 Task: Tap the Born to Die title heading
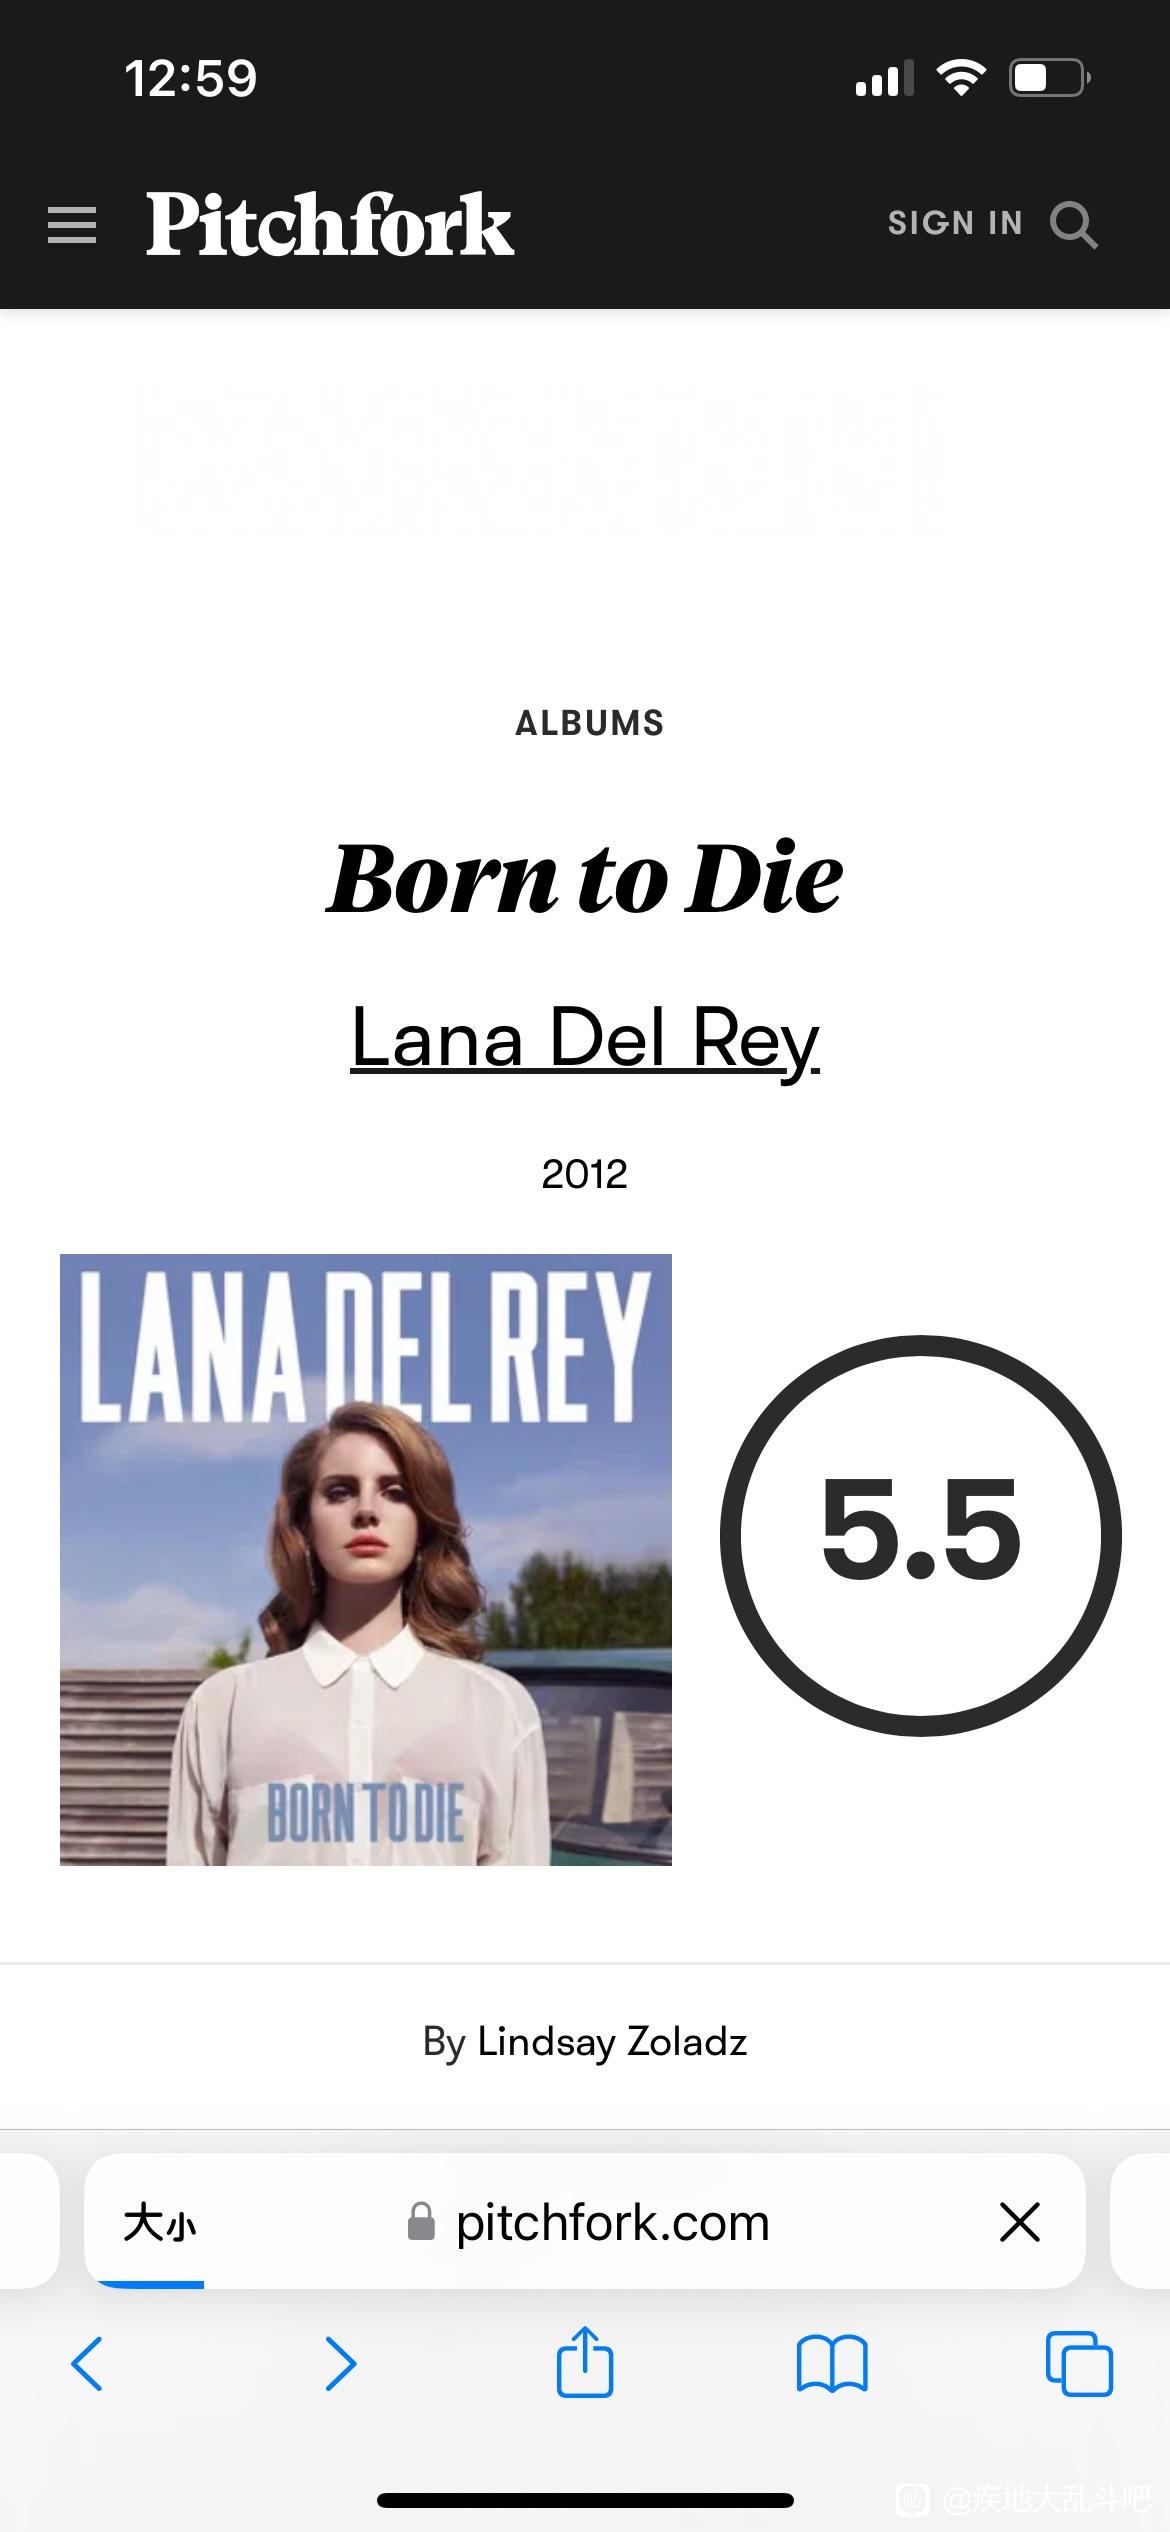pyautogui.click(x=585, y=878)
